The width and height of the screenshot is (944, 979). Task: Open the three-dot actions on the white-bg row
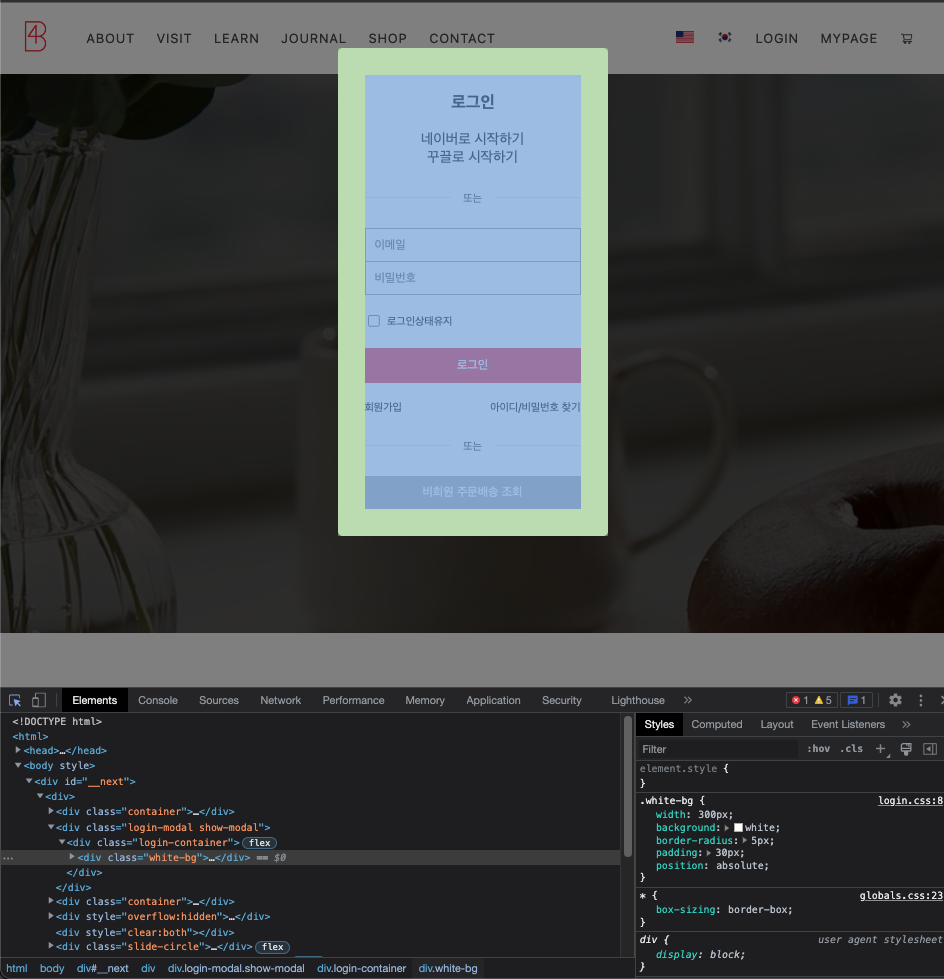pyautogui.click(x=7, y=858)
